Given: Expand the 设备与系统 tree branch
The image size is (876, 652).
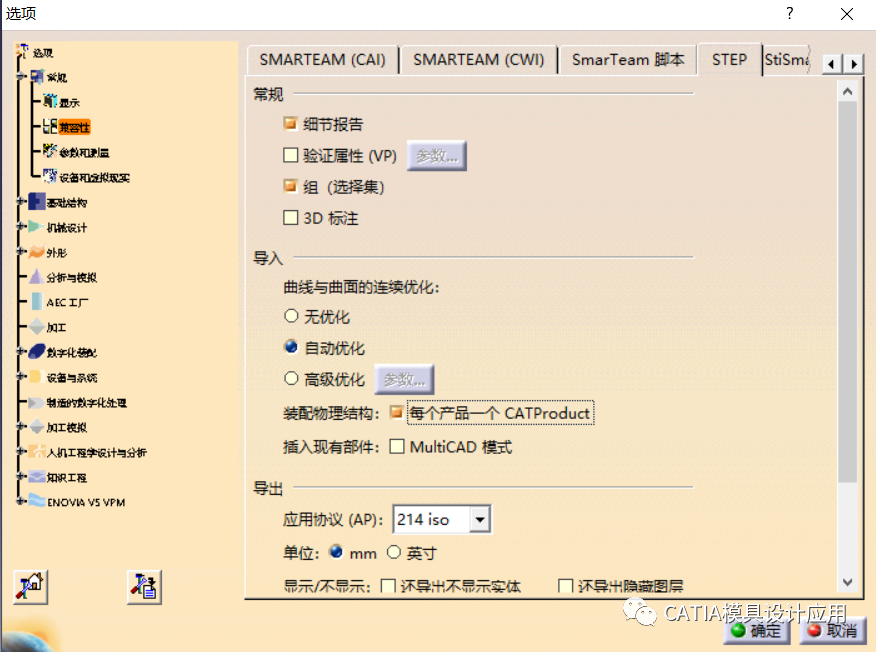Looking at the screenshot, I should pos(22,377).
